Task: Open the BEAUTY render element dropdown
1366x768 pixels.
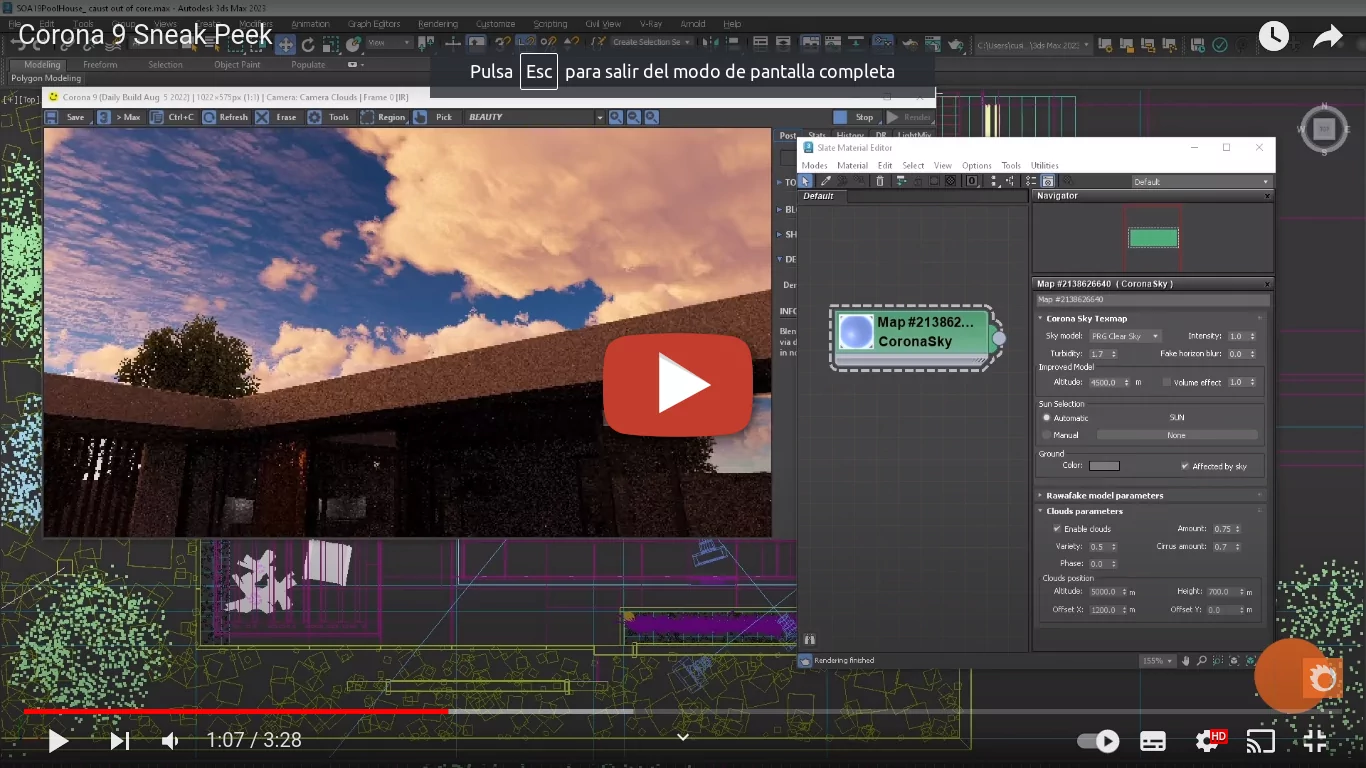Action: [535, 117]
